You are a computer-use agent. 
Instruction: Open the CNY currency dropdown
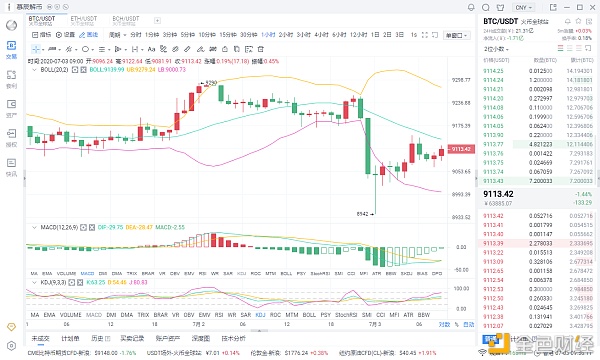[524, 7]
